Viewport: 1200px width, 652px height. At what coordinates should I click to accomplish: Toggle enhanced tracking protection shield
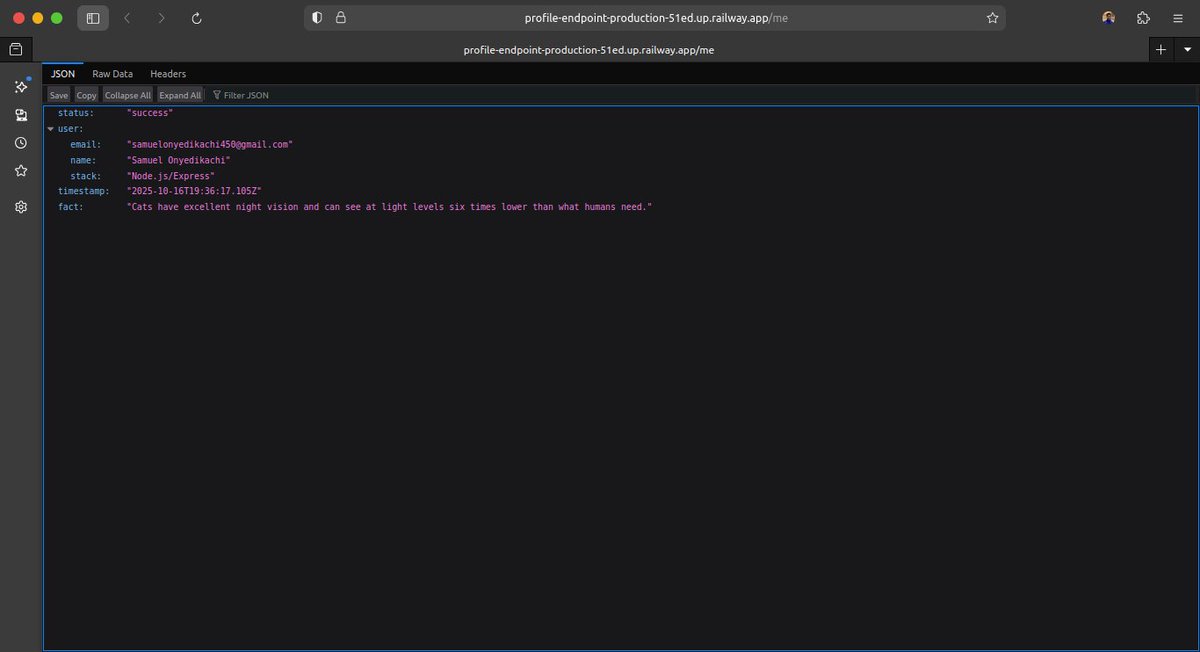(315, 18)
